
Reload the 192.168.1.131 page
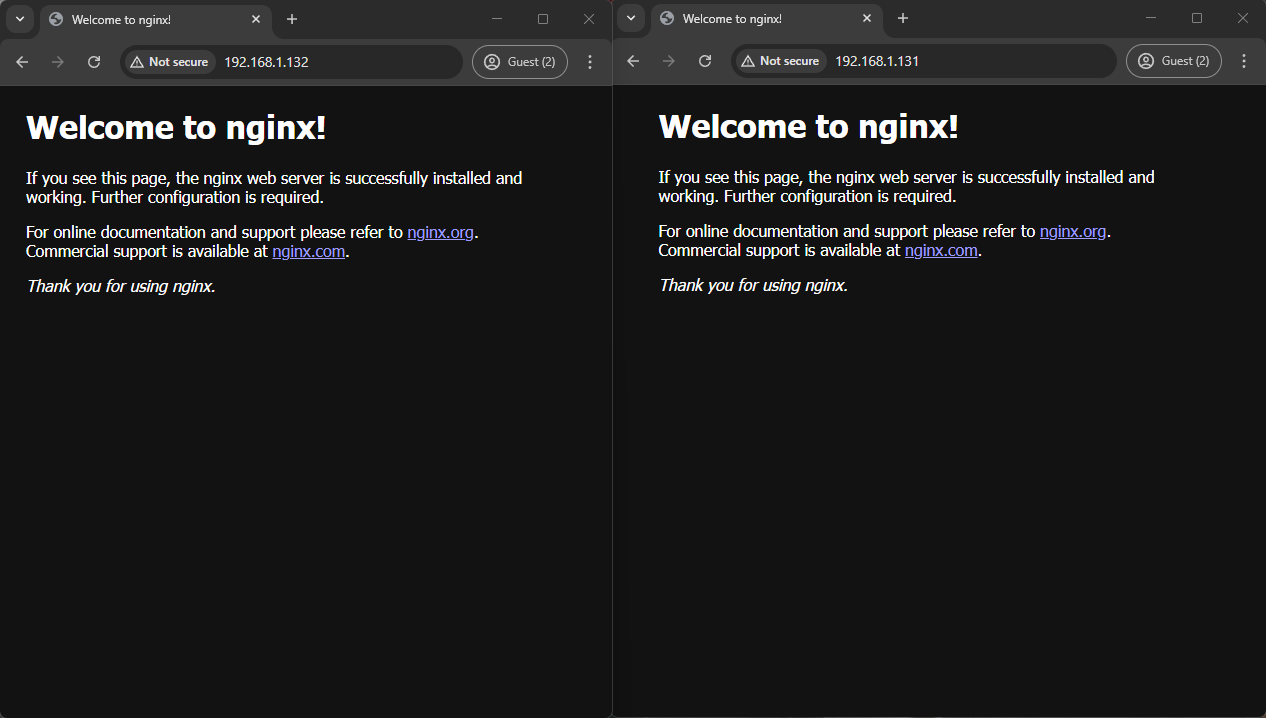coord(705,61)
